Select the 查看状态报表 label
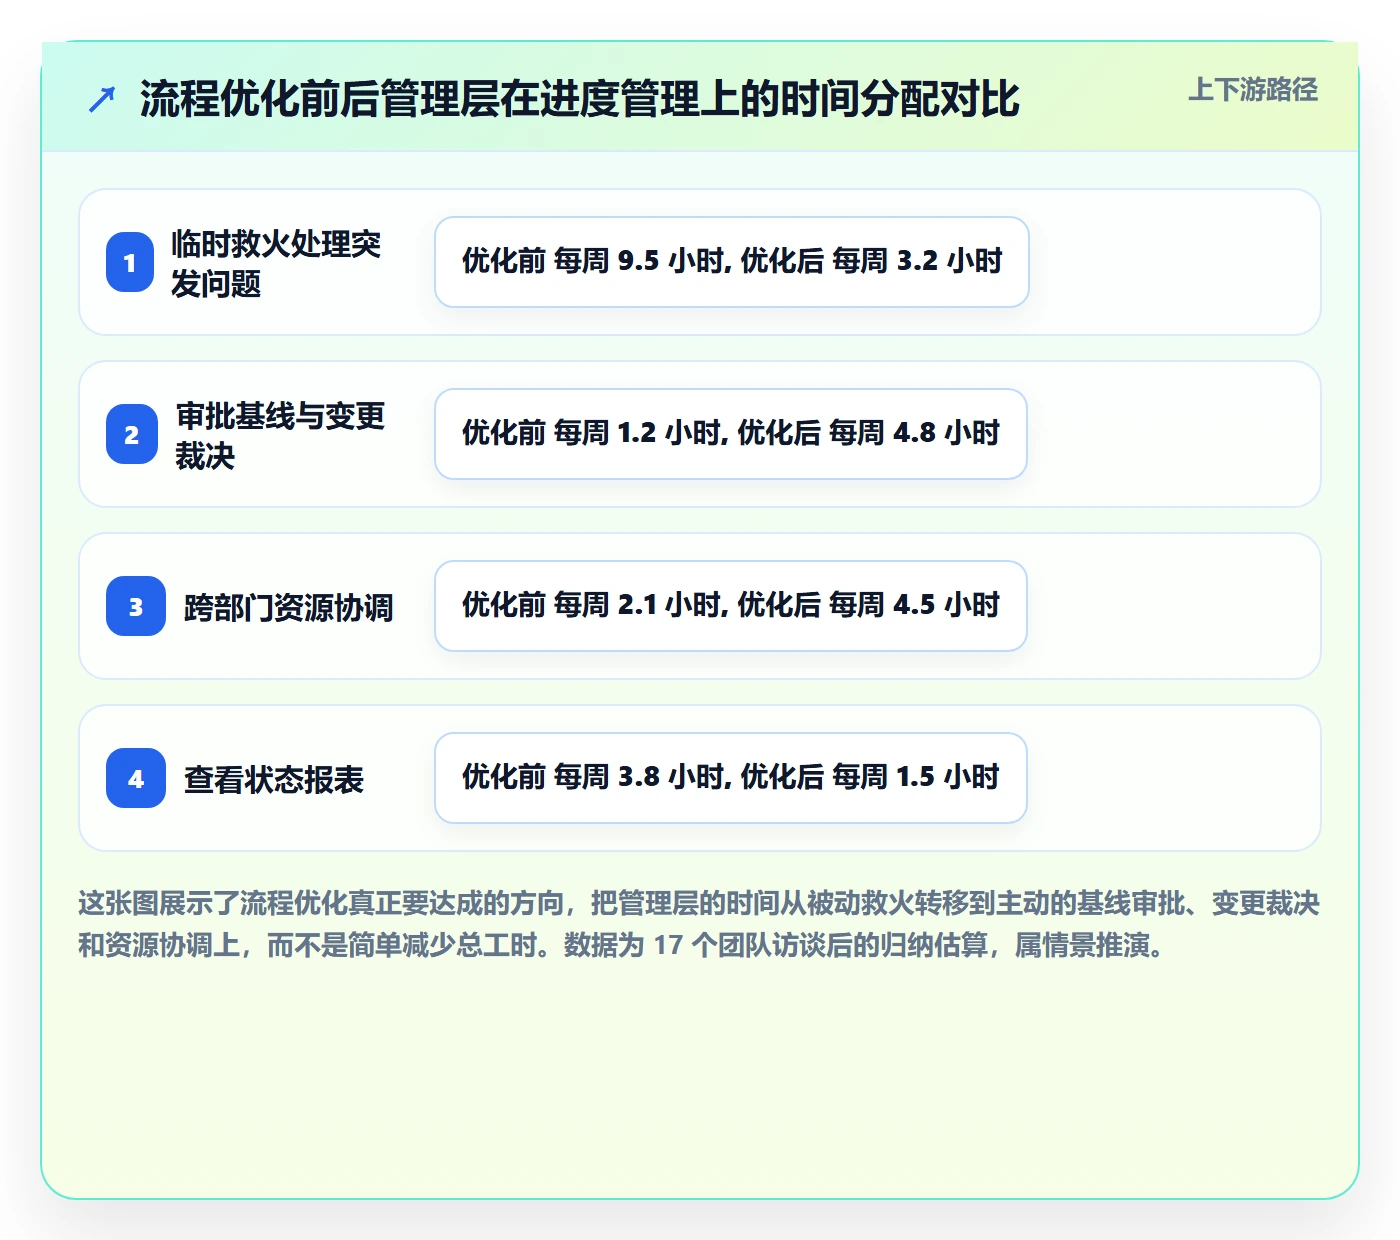The width and height of the screenshot is (1400, 1240). (274, 779)
